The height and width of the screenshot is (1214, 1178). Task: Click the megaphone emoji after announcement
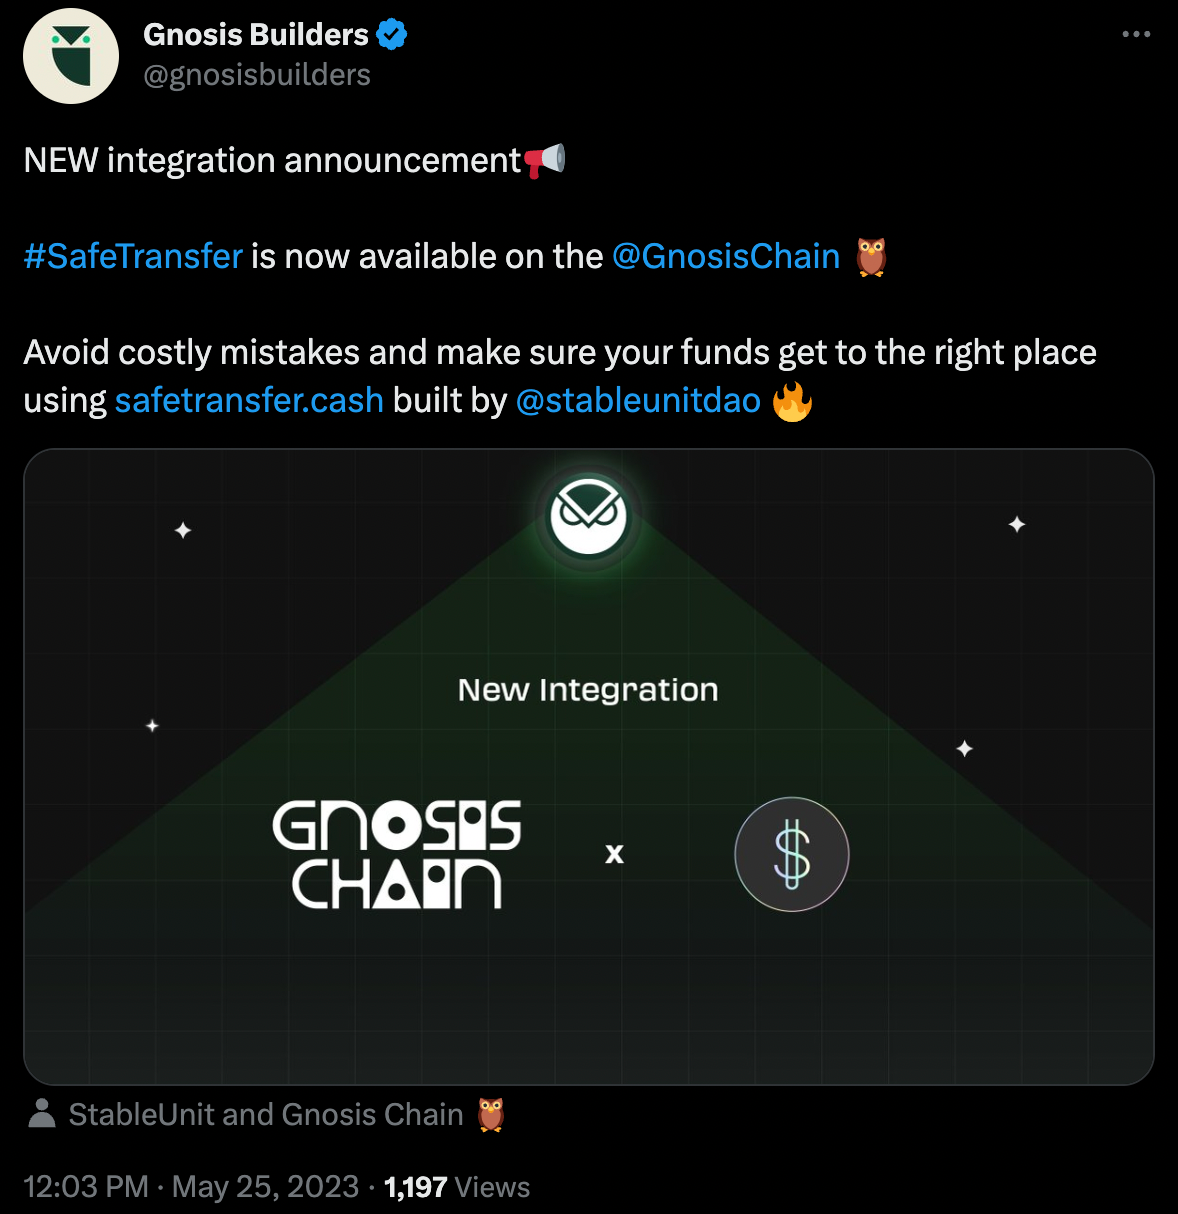tap(545, 160)
